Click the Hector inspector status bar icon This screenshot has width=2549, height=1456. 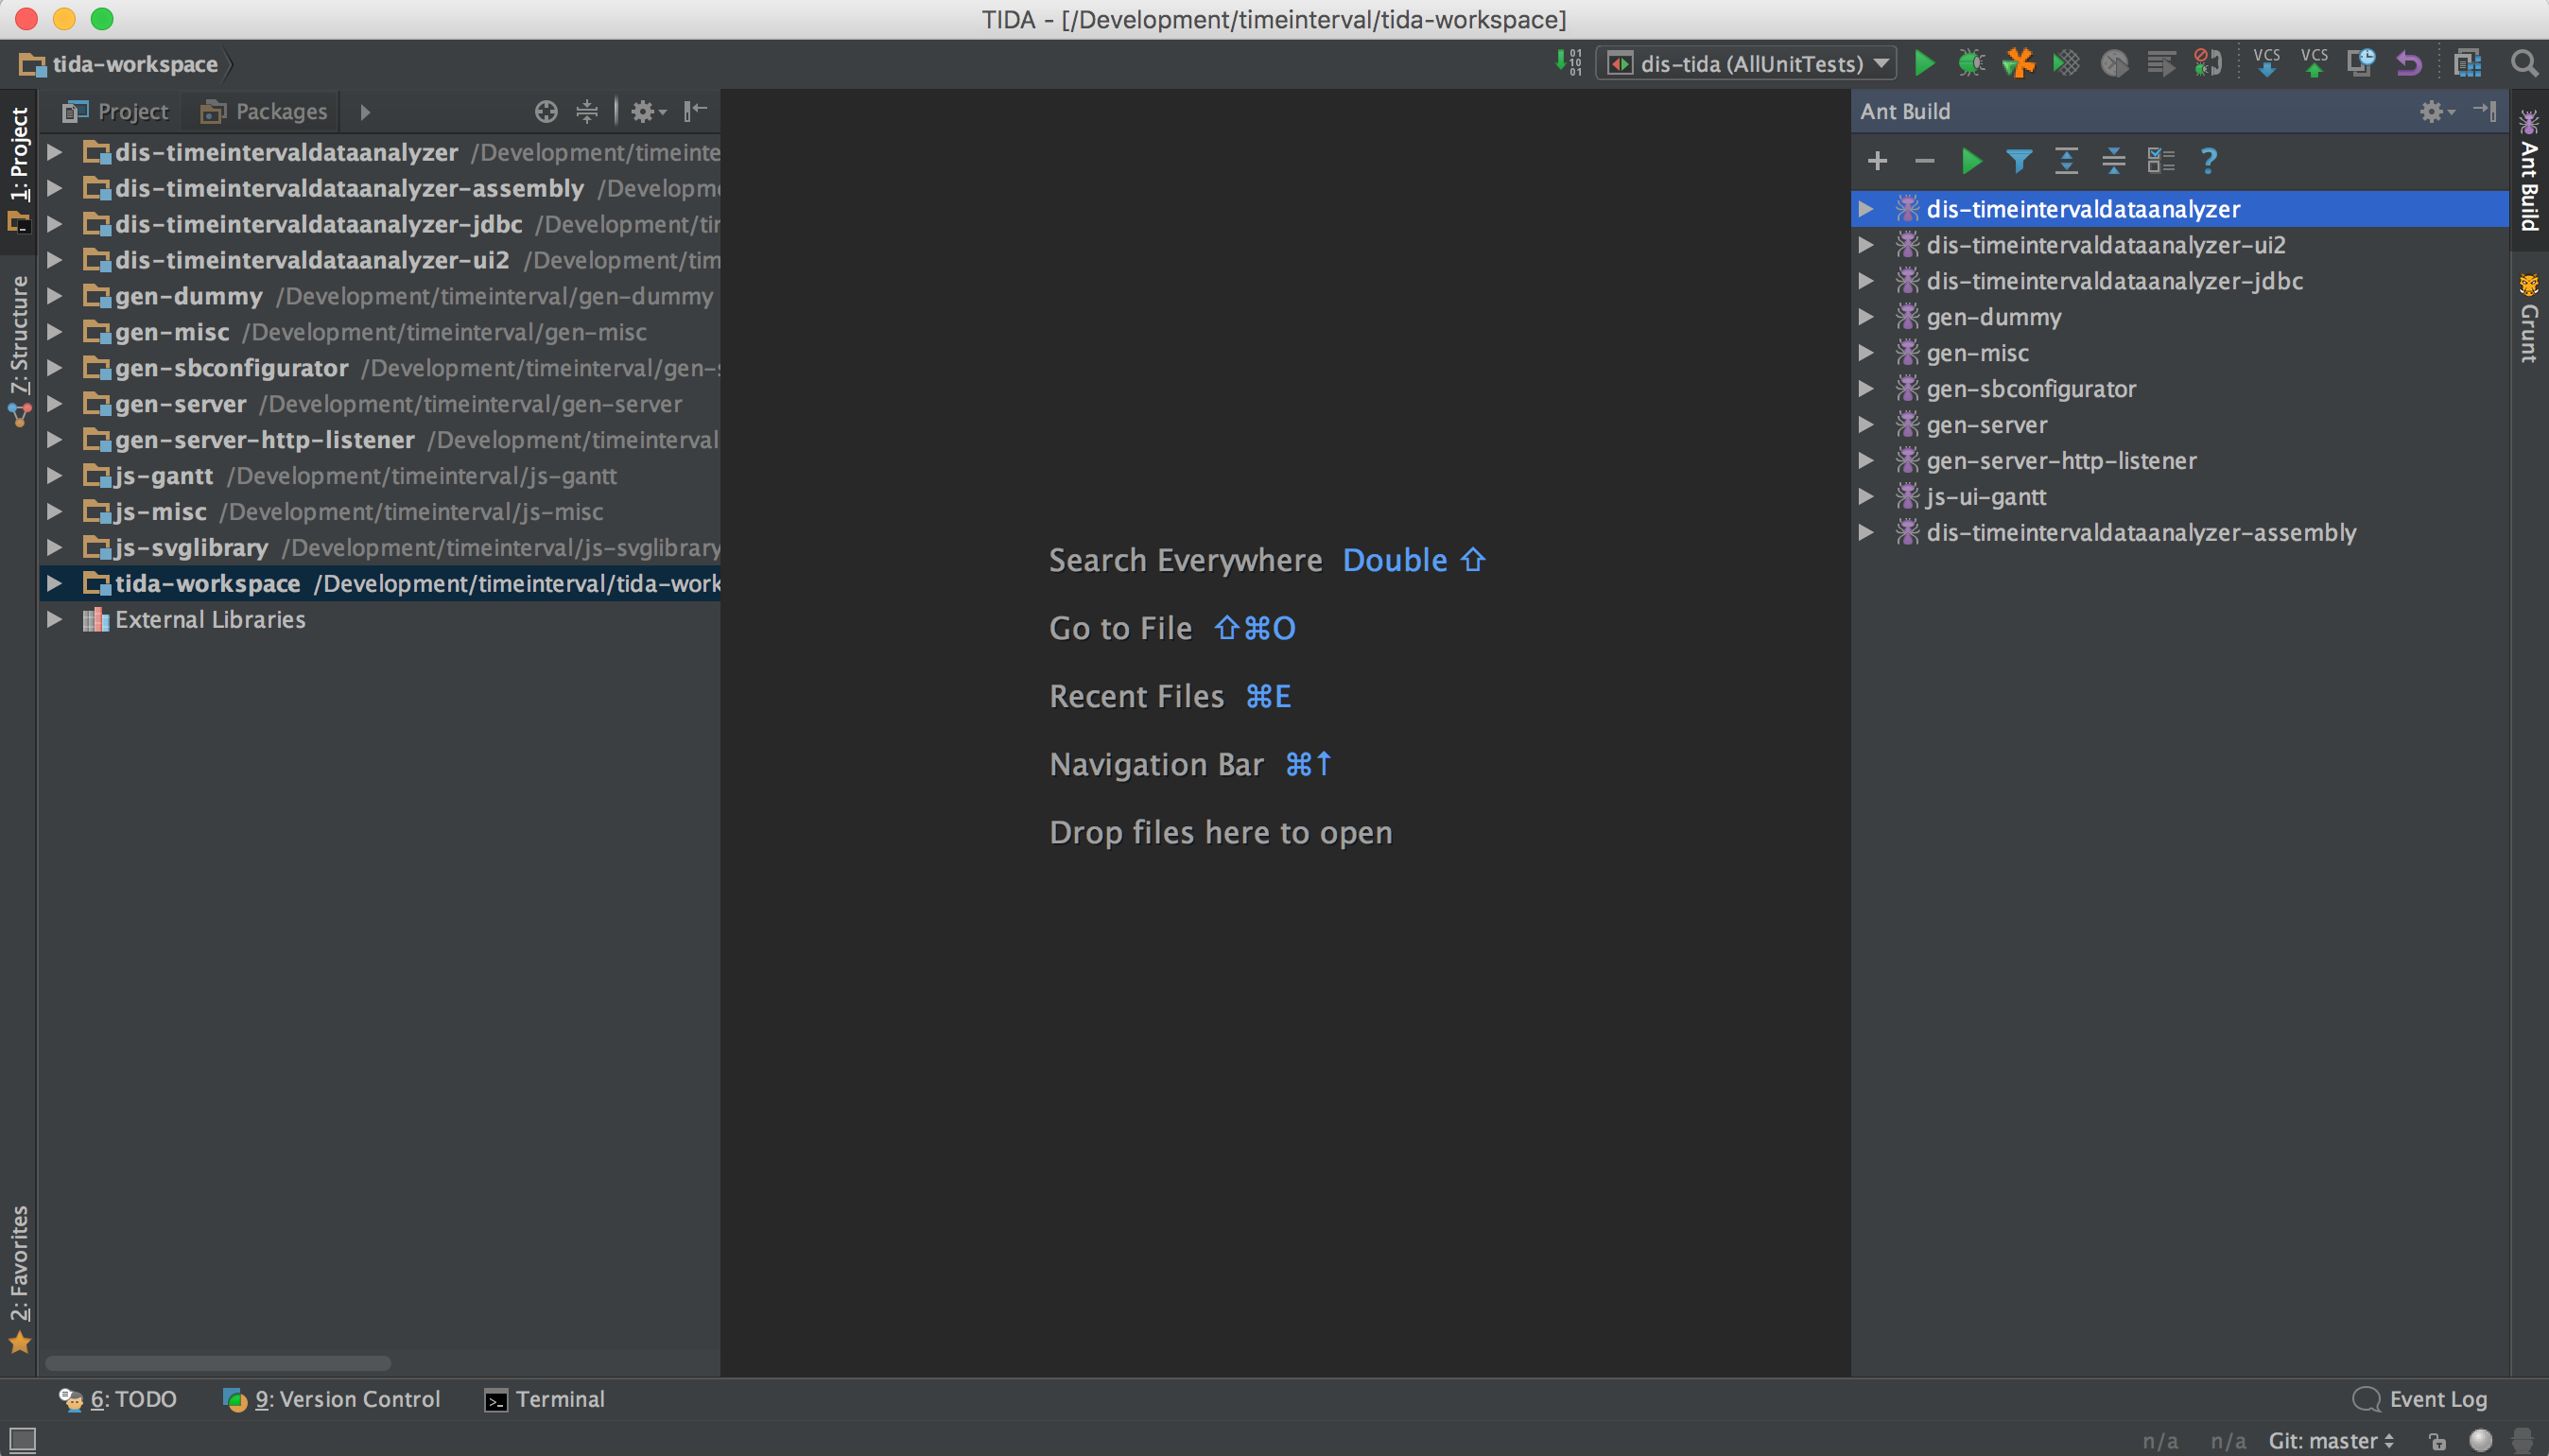pyautogui.click(x=2521, y=1441)
